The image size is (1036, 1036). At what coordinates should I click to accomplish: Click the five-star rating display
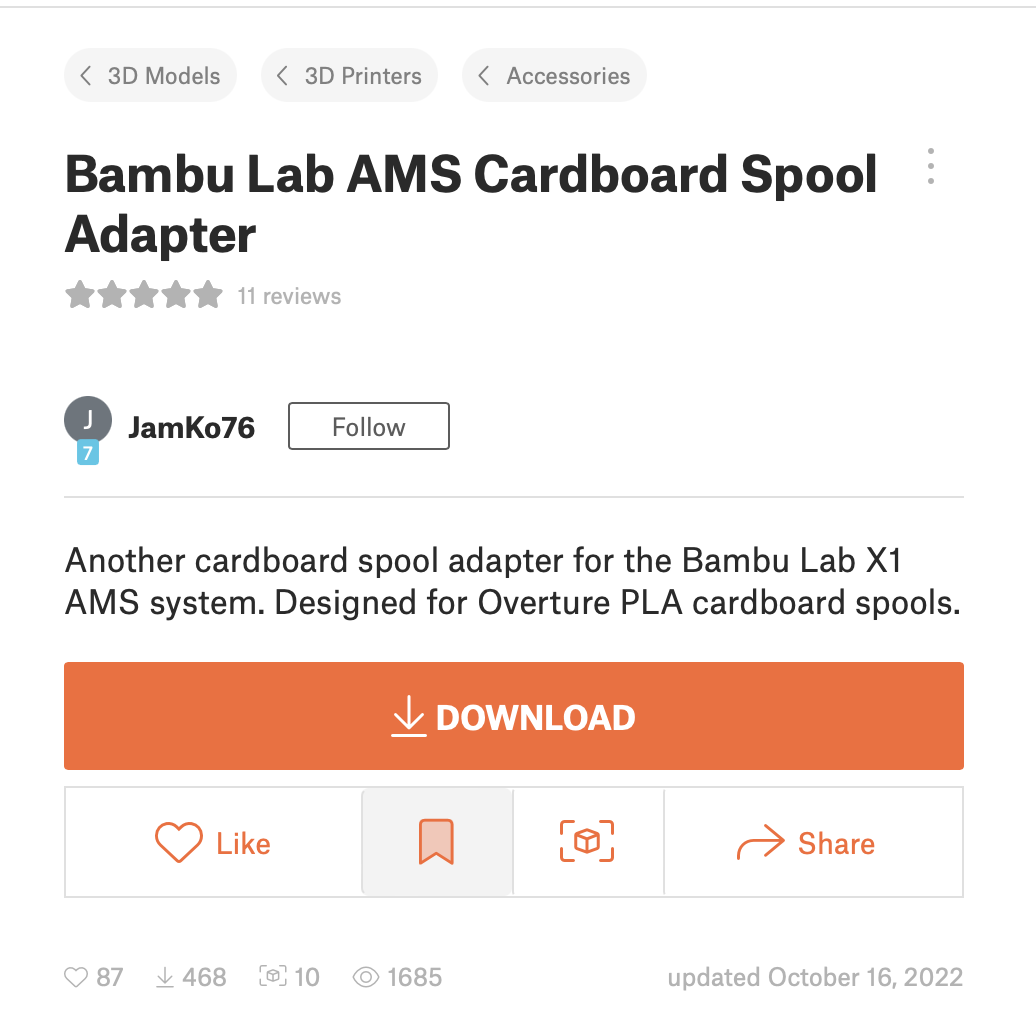(x=144, y=295)
